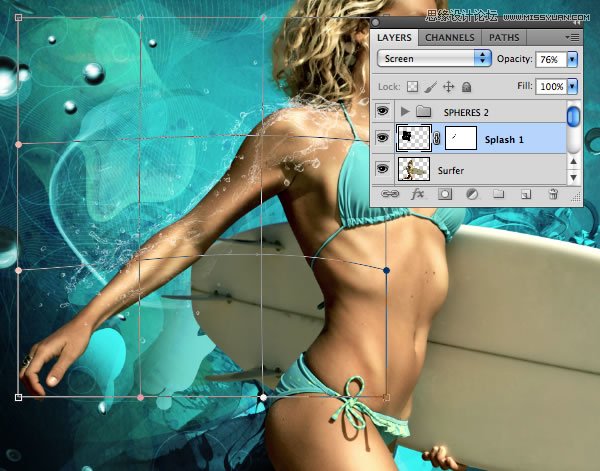Toggle lock all padlock icon
The height and width of the screenshot is (471, 600).
466,87
